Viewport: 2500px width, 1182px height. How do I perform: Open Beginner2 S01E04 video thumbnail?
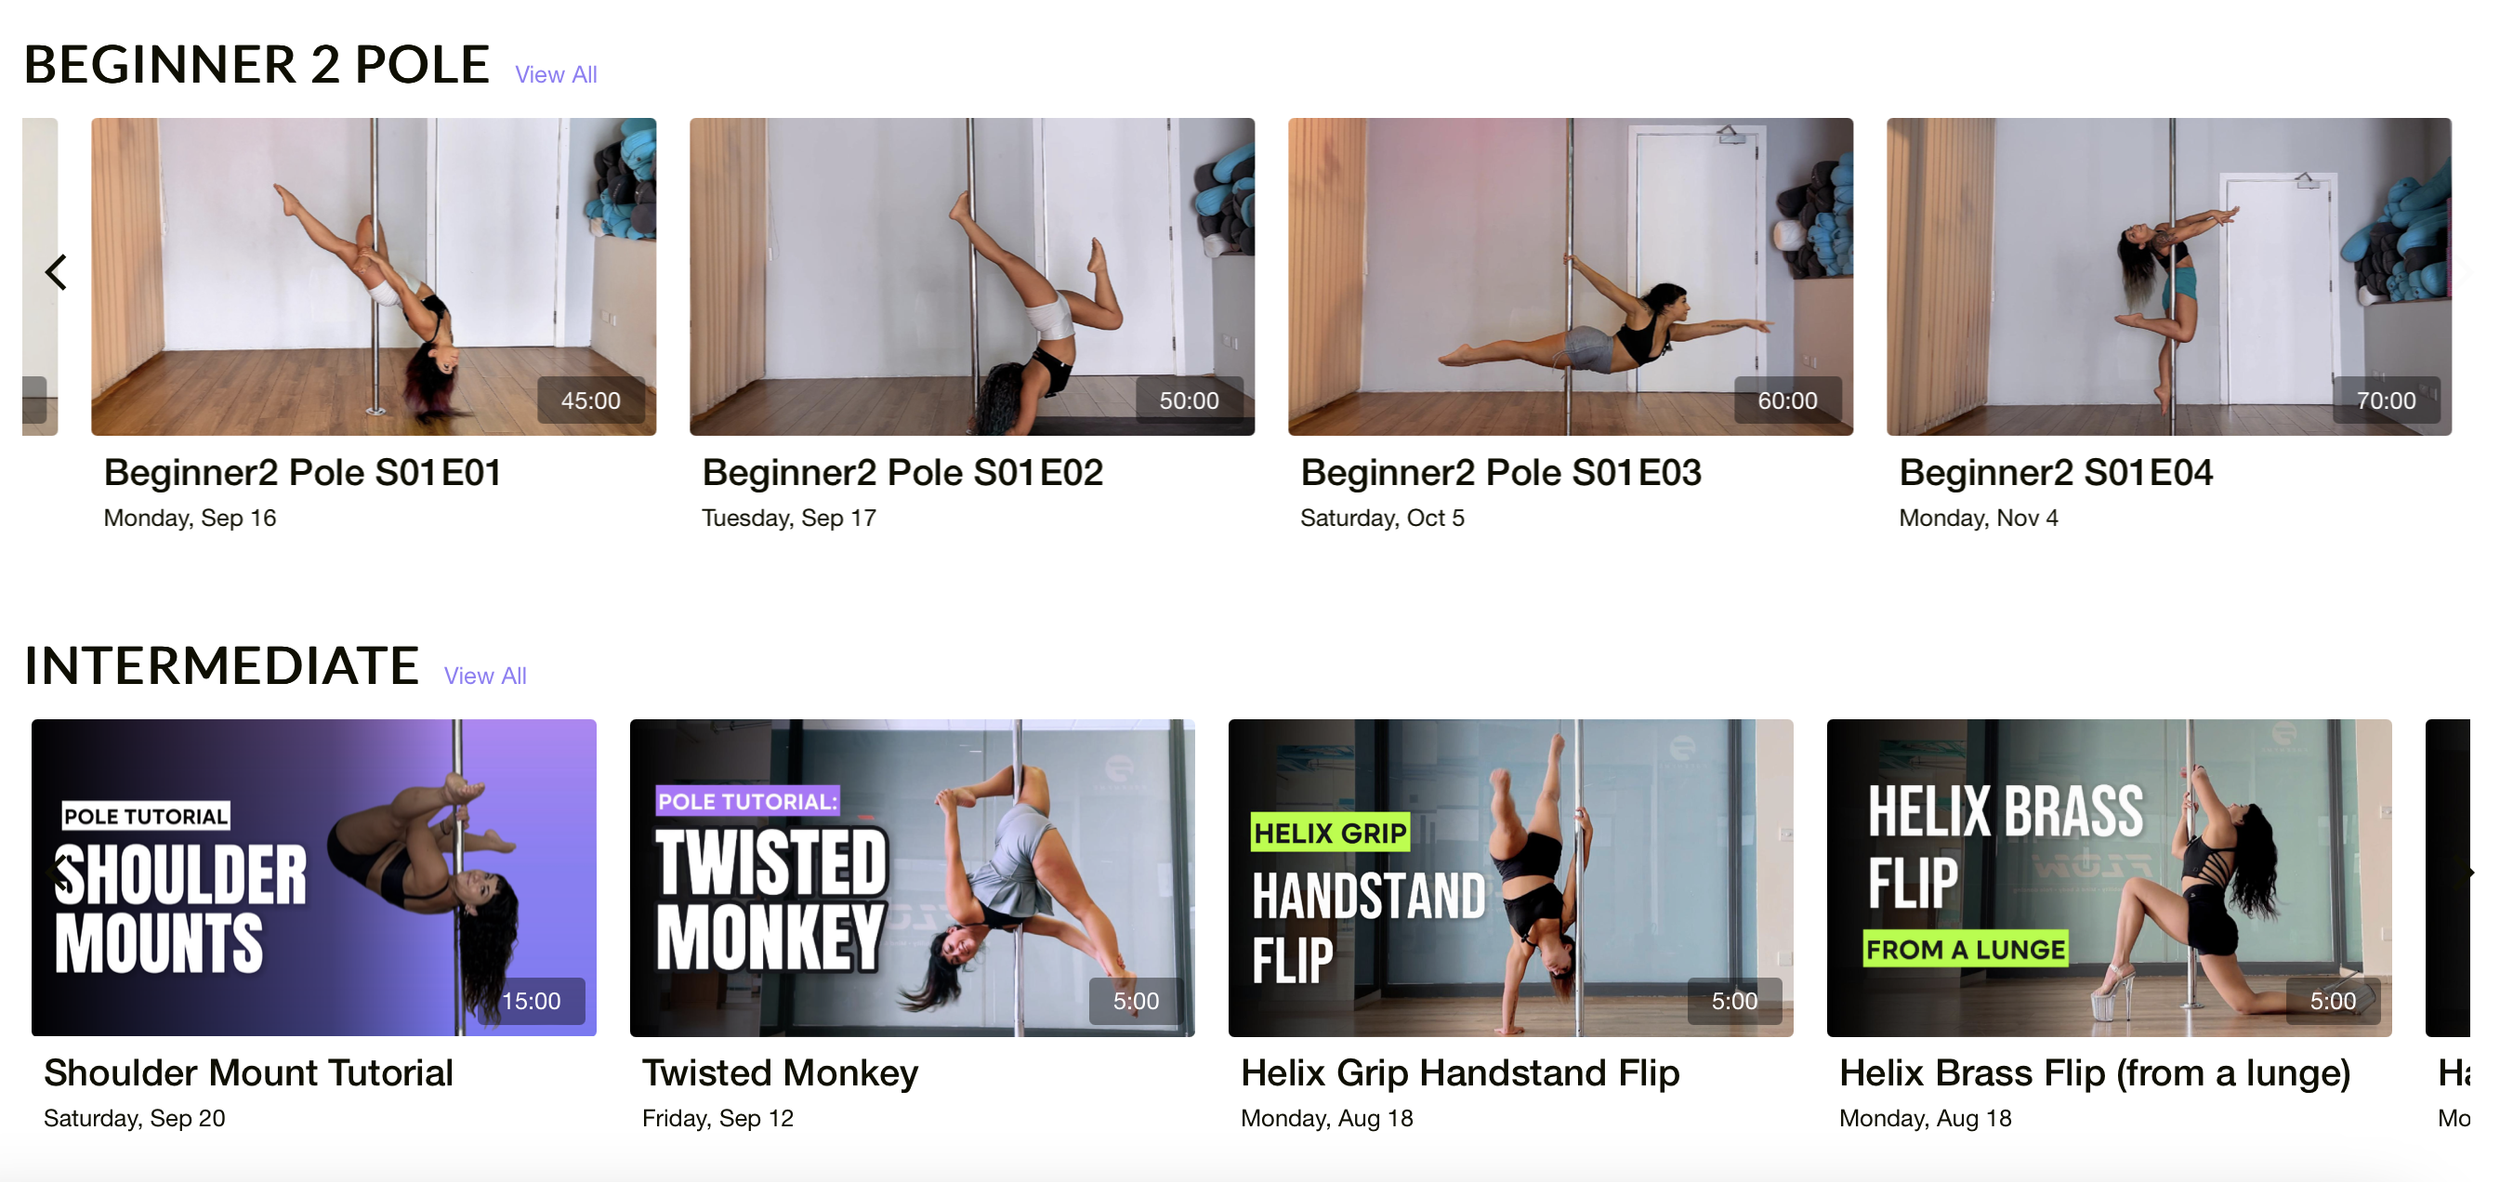(2169, 277)
